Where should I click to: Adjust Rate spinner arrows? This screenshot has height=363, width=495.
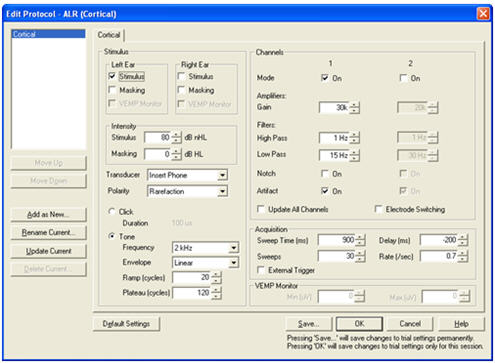[463, 256]
